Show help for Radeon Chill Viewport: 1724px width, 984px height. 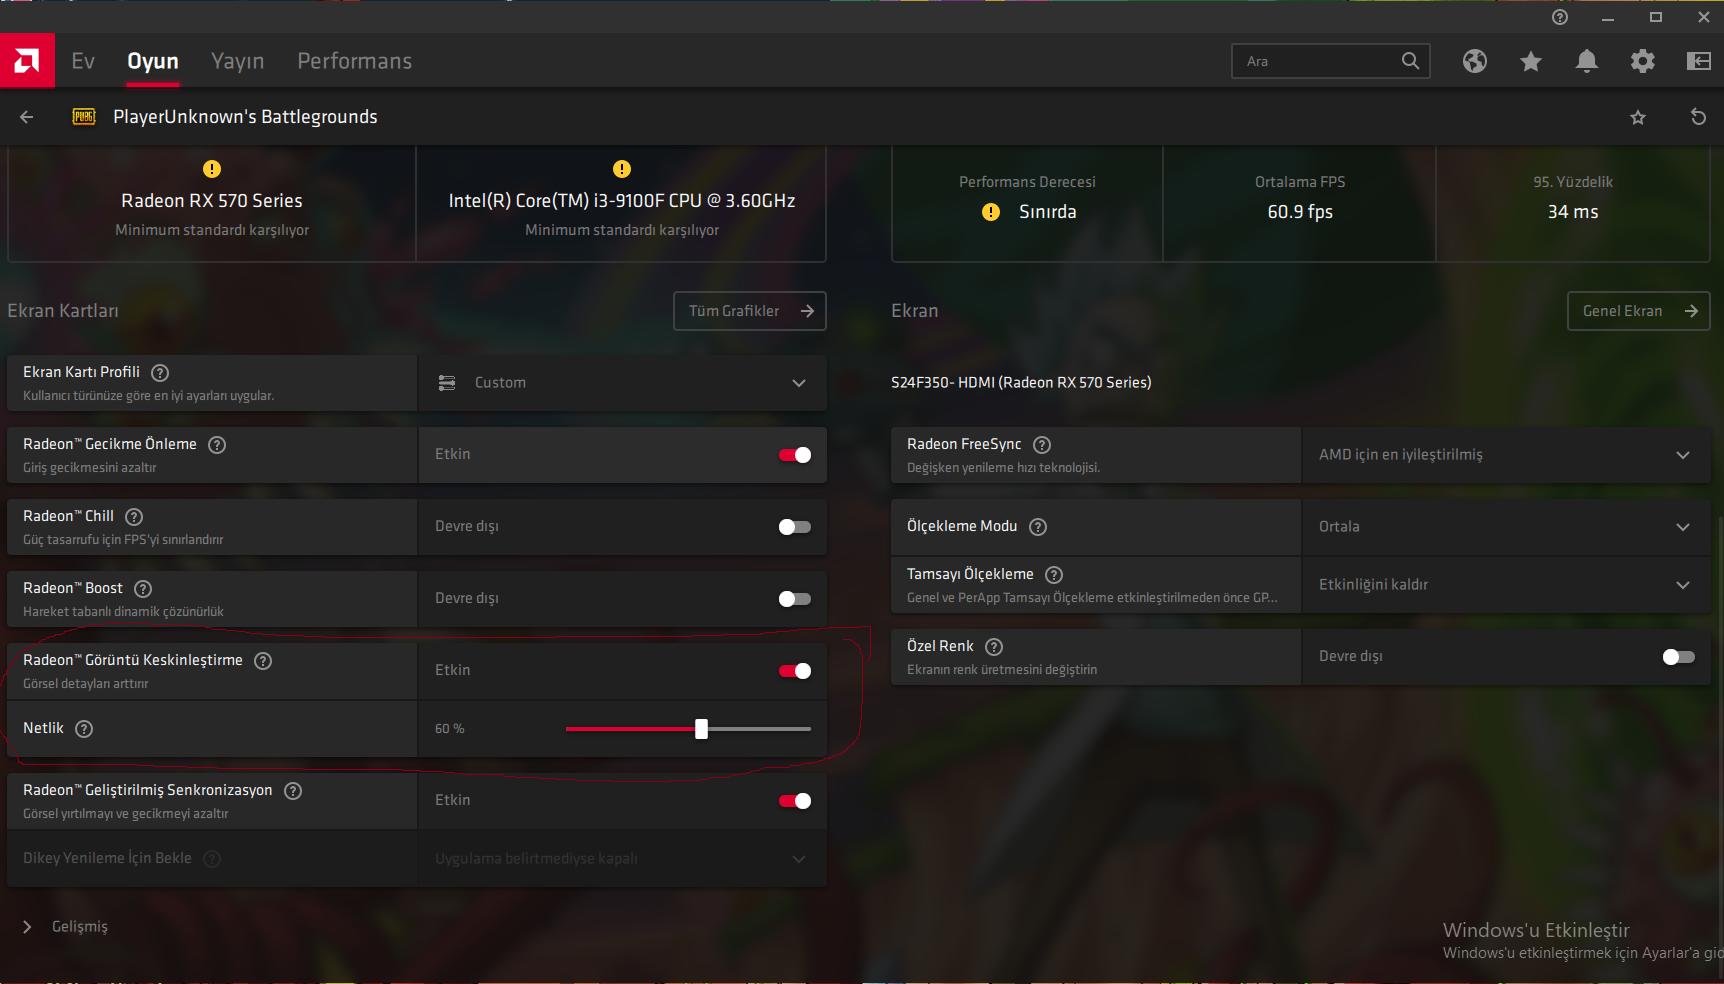134,517
